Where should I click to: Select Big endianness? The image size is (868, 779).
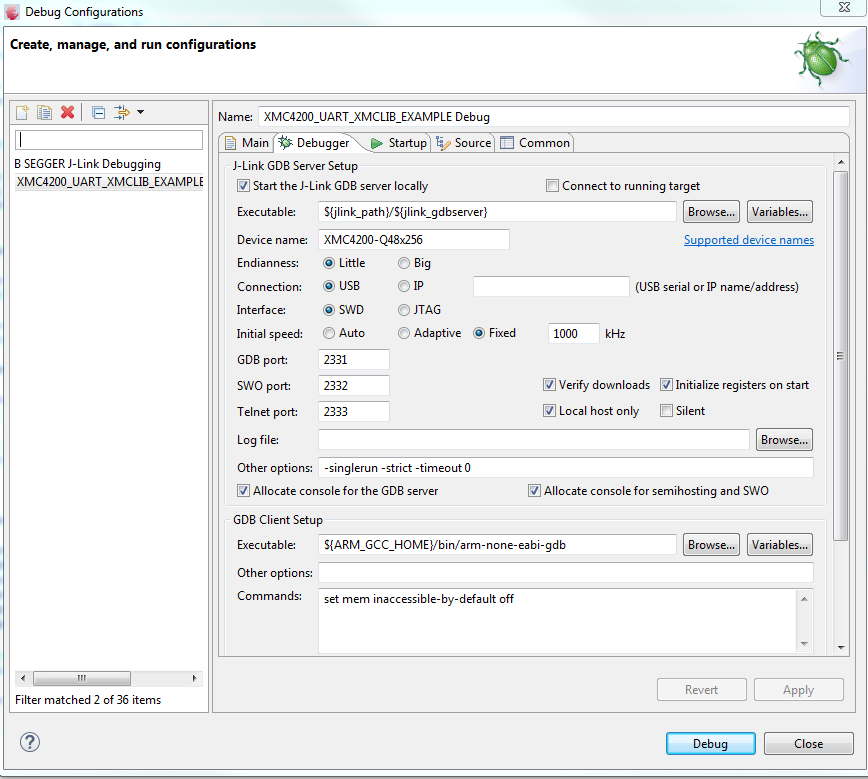pyautogui.click(x=404, y=263)
